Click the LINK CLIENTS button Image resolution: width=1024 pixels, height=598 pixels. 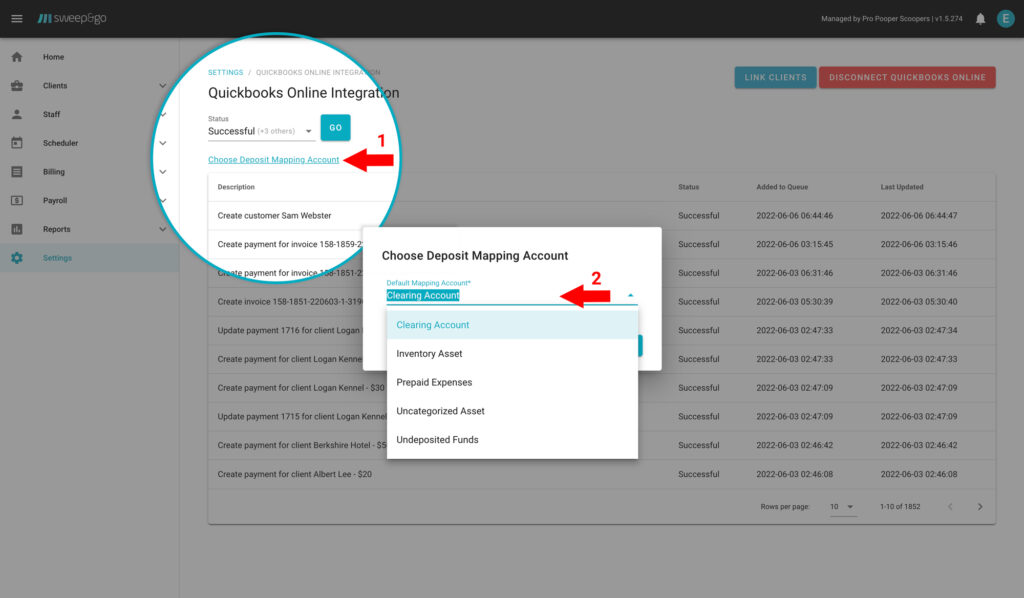(775, 77)
